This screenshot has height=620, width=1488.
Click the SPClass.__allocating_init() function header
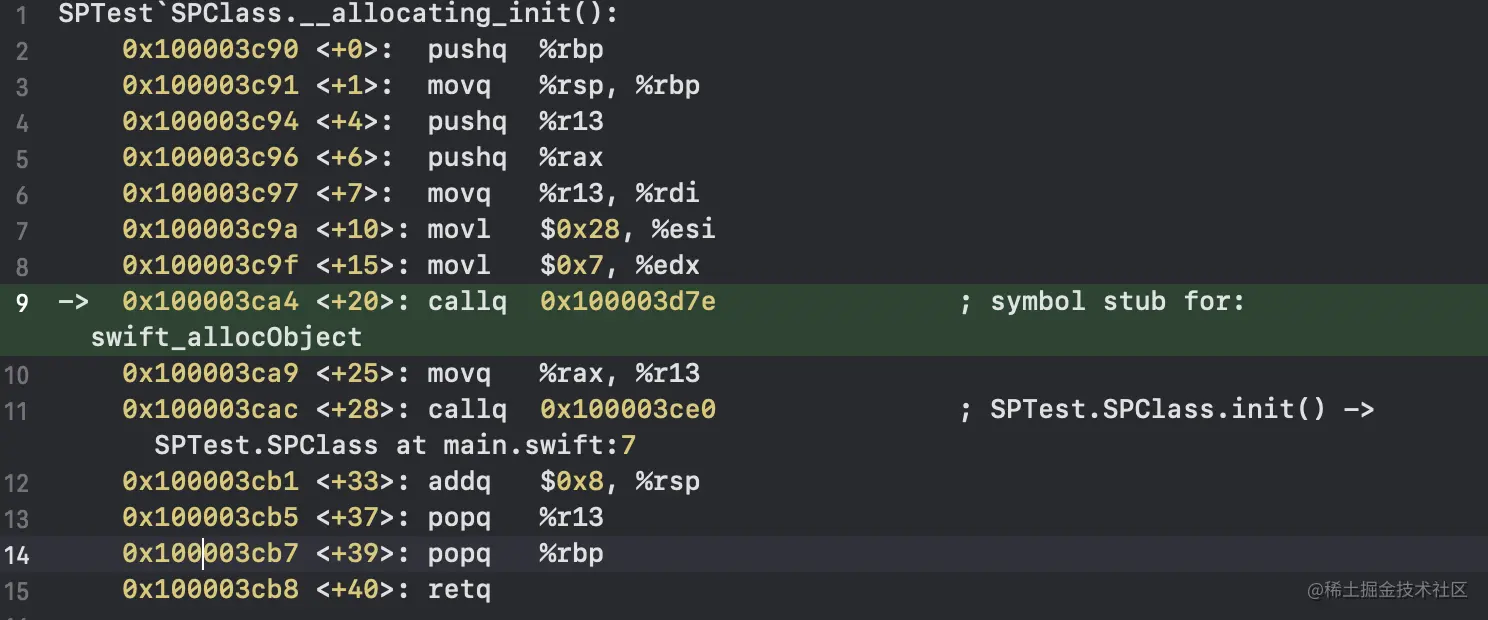click(338, 14)
